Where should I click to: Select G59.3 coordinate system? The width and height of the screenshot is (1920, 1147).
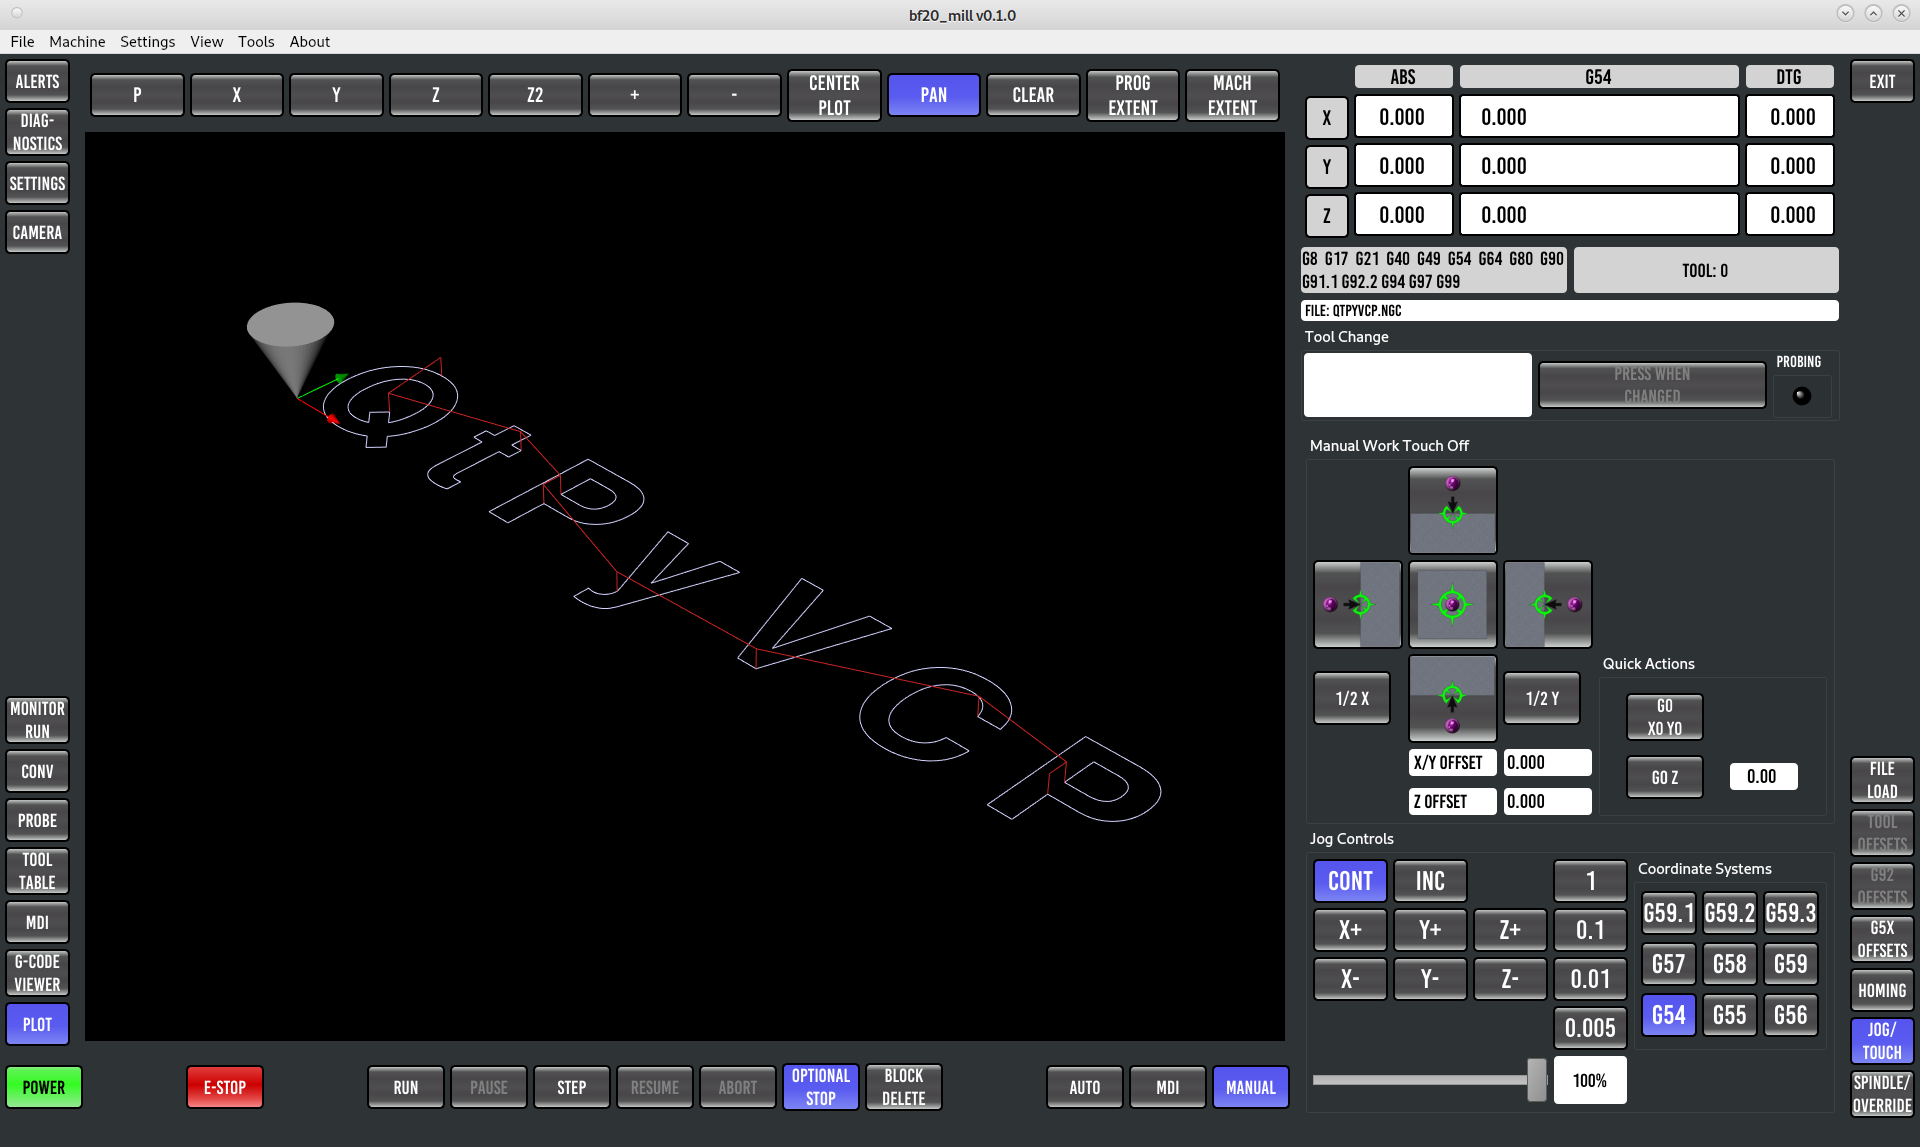click(1790, 913)
